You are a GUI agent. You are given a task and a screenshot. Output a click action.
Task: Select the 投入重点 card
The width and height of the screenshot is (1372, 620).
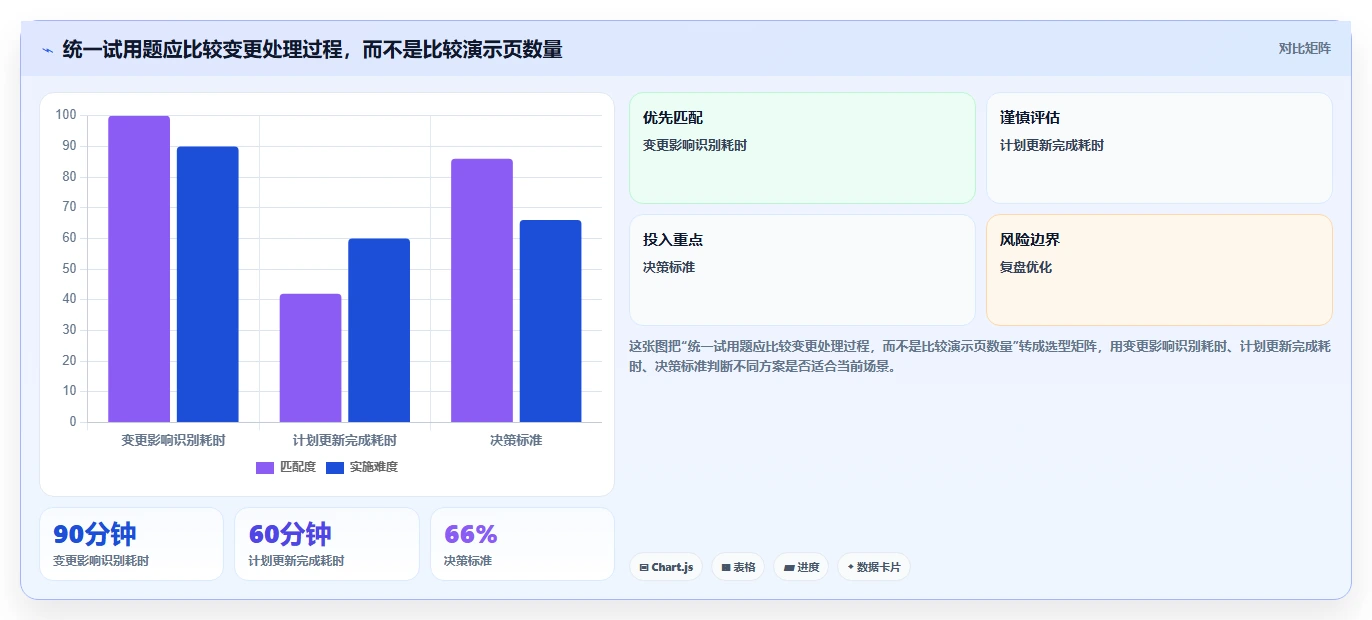coord(802,270)
